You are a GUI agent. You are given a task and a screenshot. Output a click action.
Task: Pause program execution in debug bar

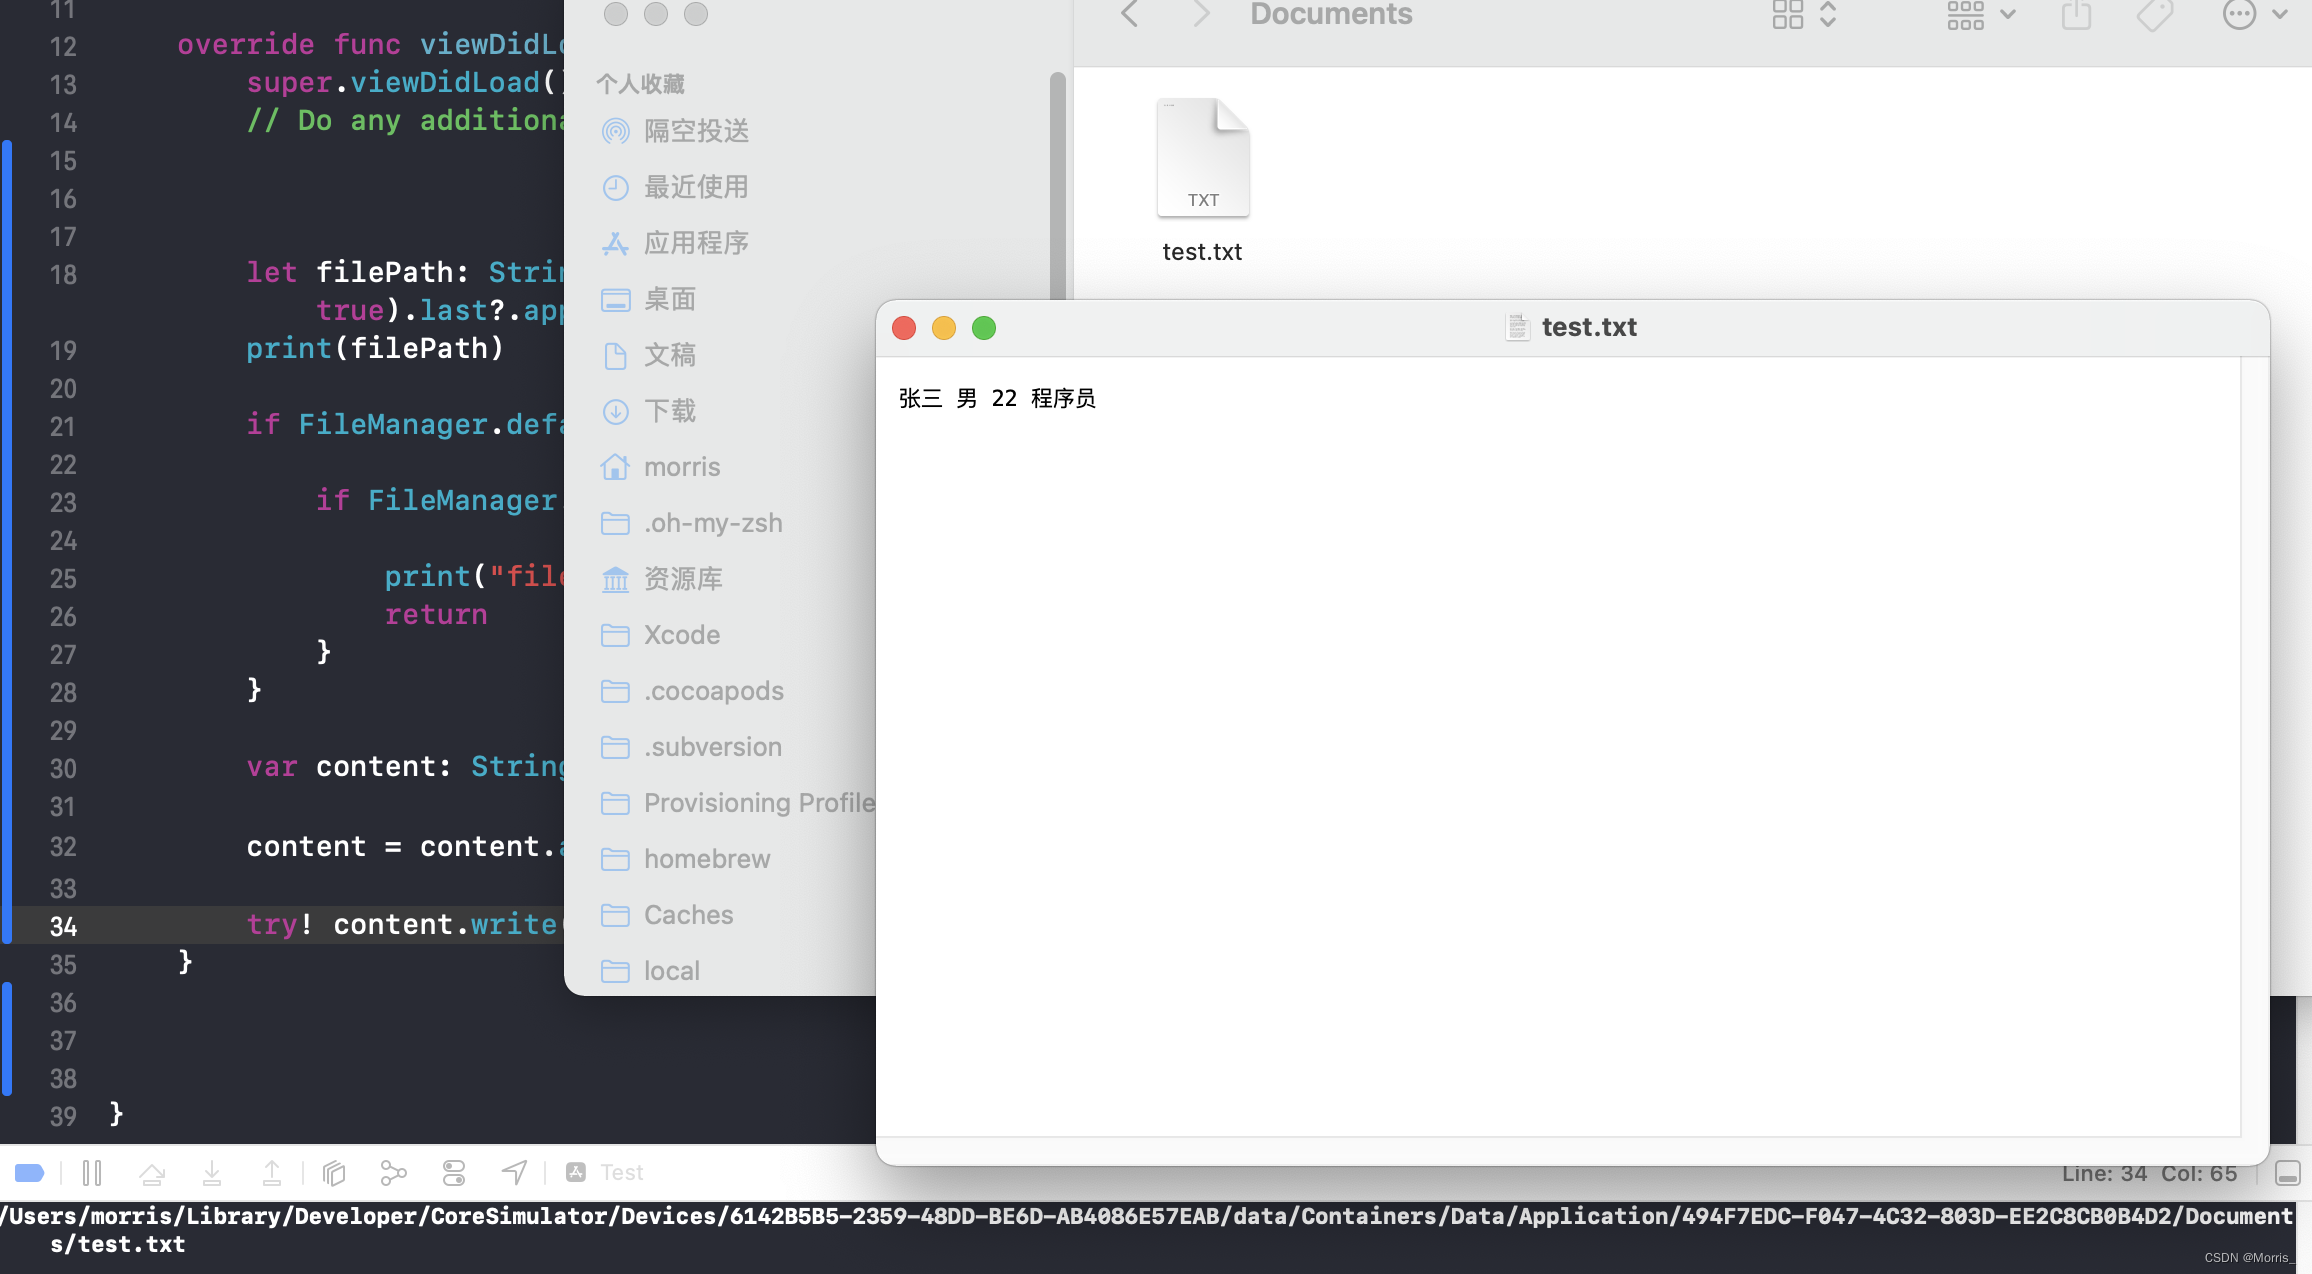(x=92, y=1172)
